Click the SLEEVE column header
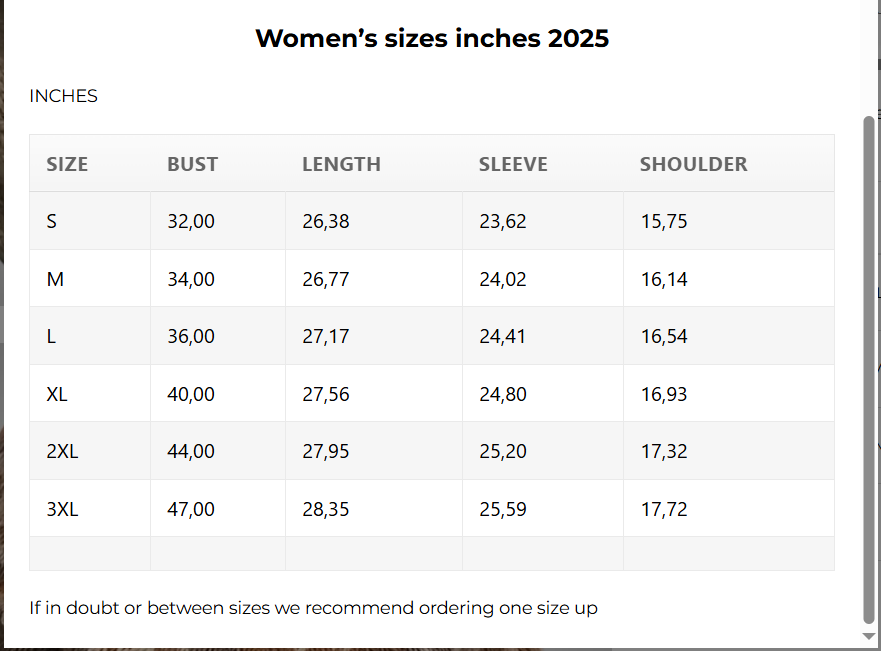This screenshot has width=881, height=651. pos(513,164)
